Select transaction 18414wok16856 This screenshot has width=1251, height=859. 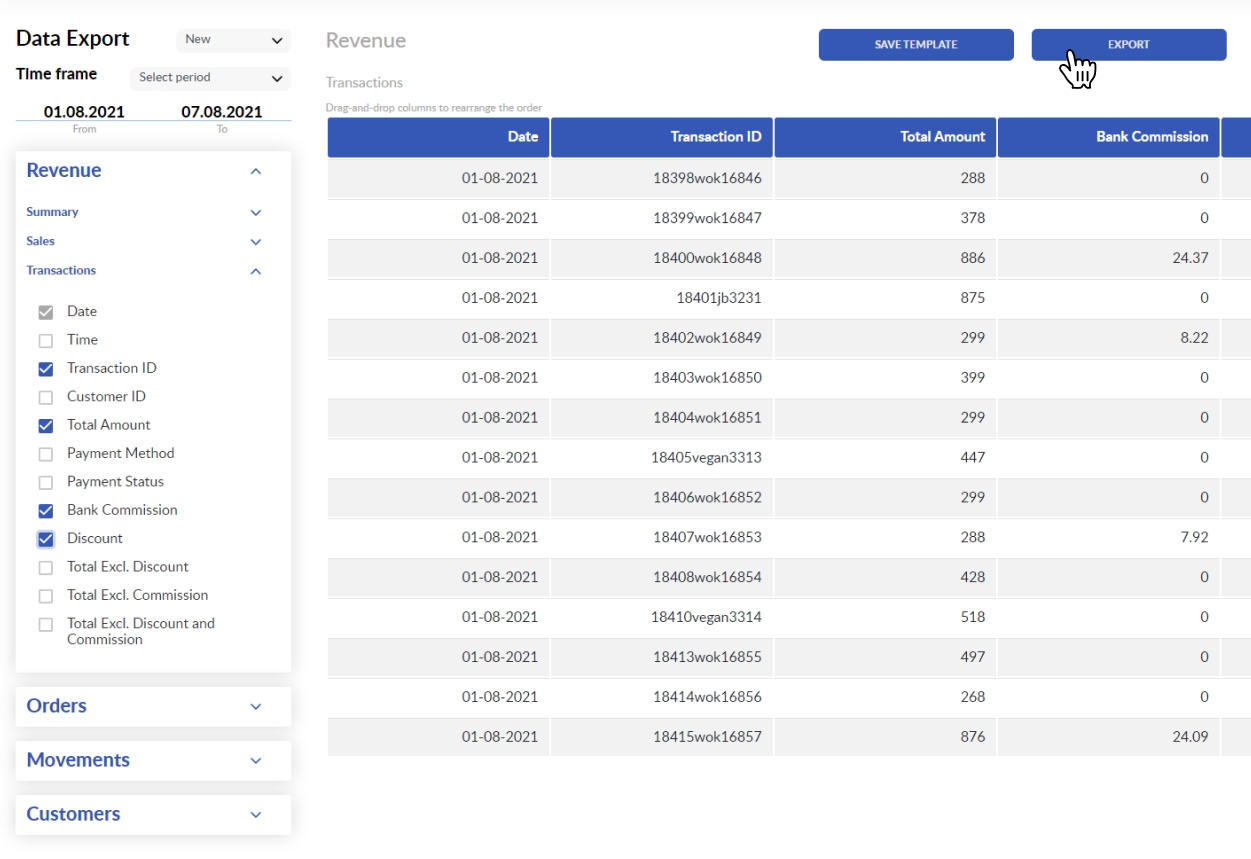[707, 697]
